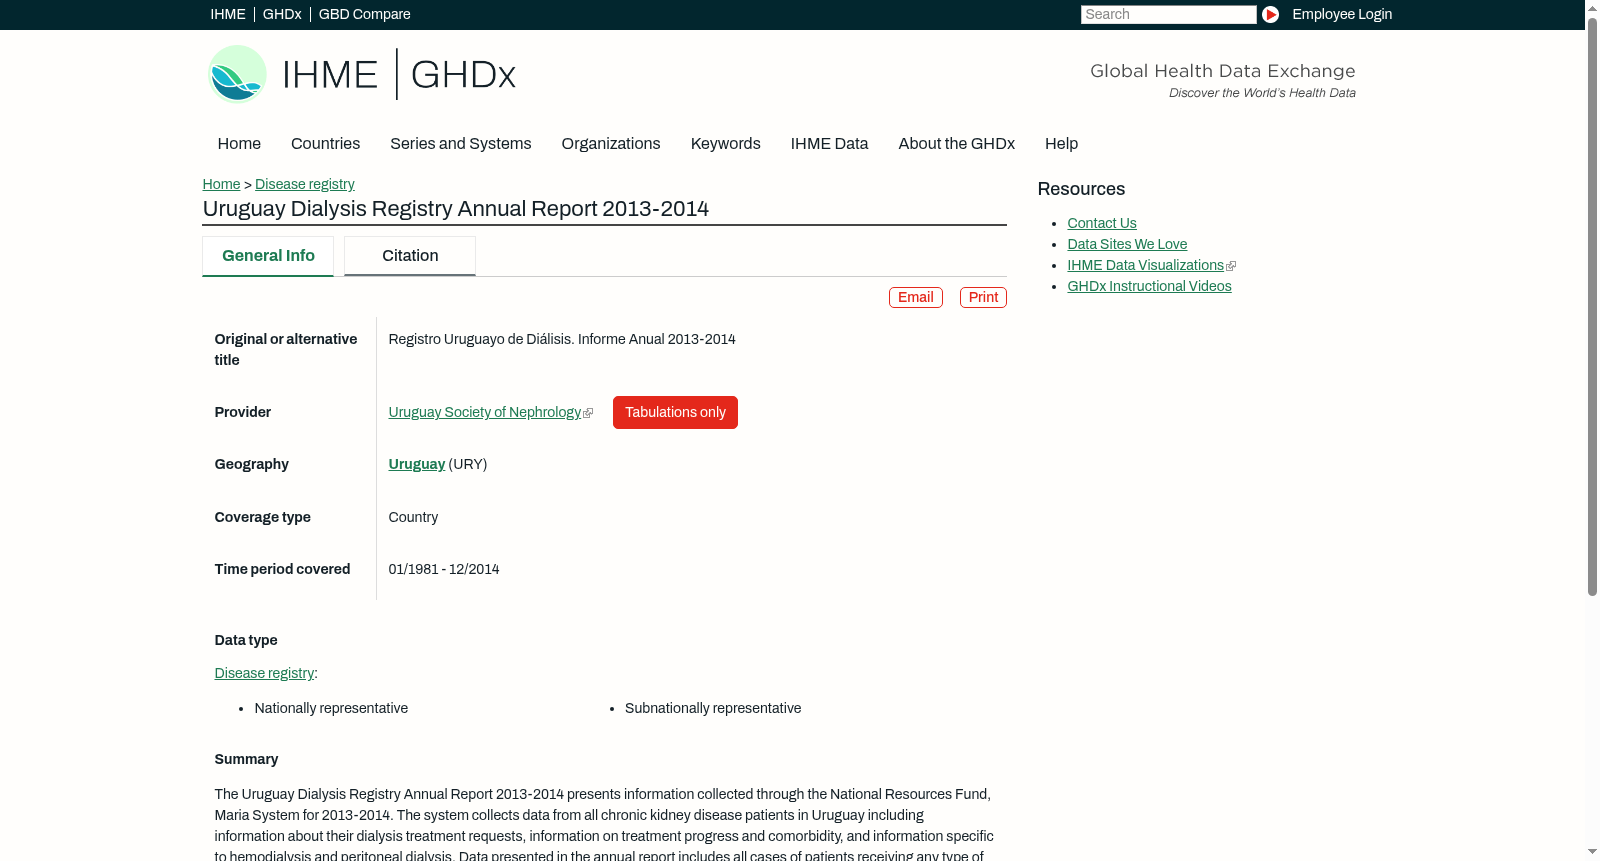Click the scrollbar up arrow
The height and width of the screenshot is (861, 1600).
click(1592, 7)
